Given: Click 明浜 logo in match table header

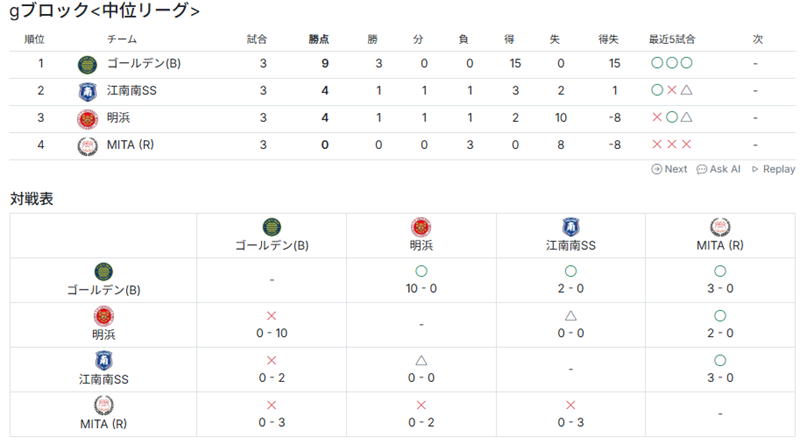Looking at the screenshot, I should [421, 227].
